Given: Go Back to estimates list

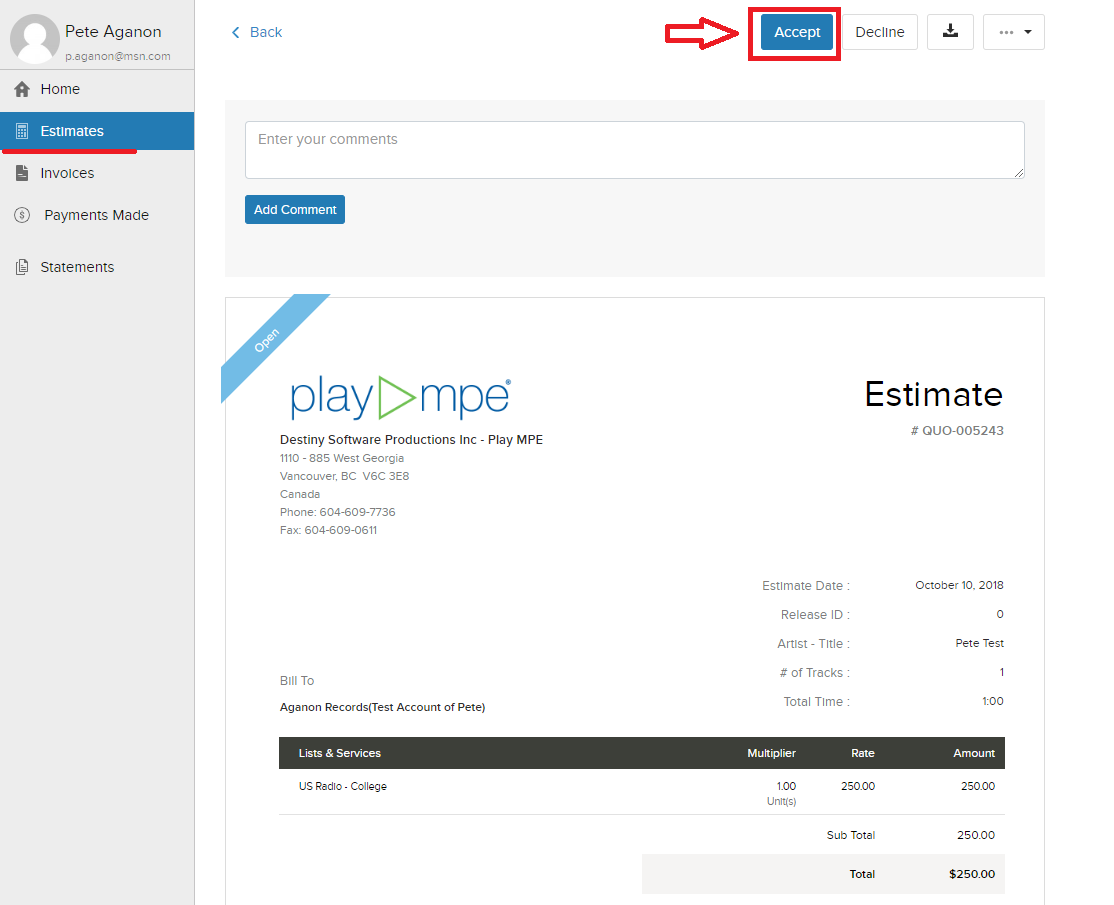Looking at the screenshot, I should [256, 32].
